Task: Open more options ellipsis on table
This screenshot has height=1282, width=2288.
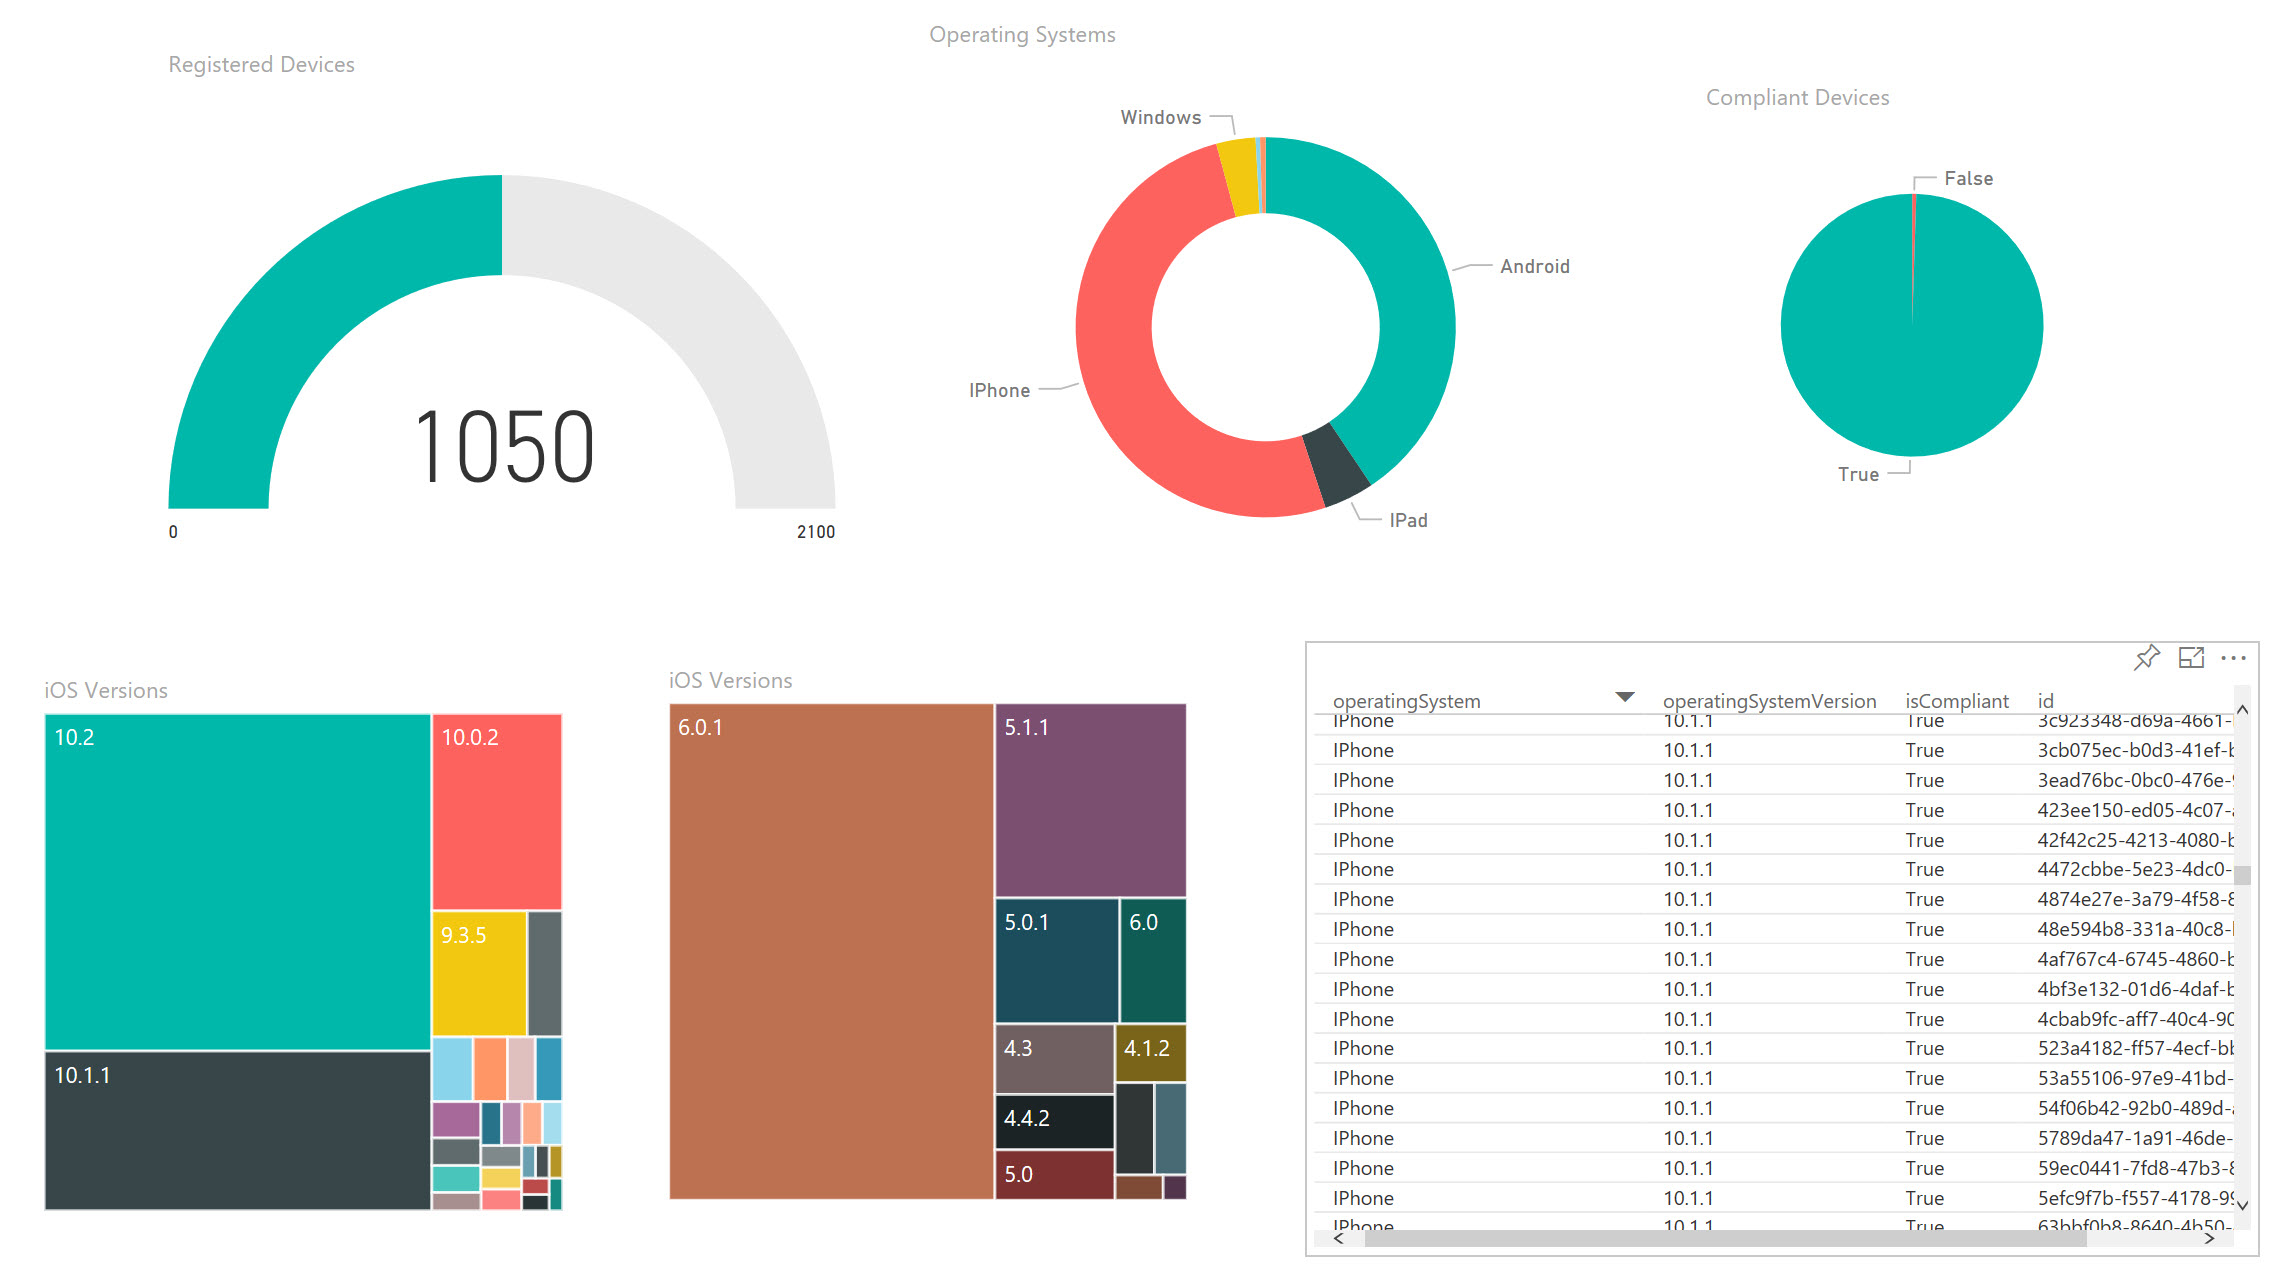Action: point(2233,658)
